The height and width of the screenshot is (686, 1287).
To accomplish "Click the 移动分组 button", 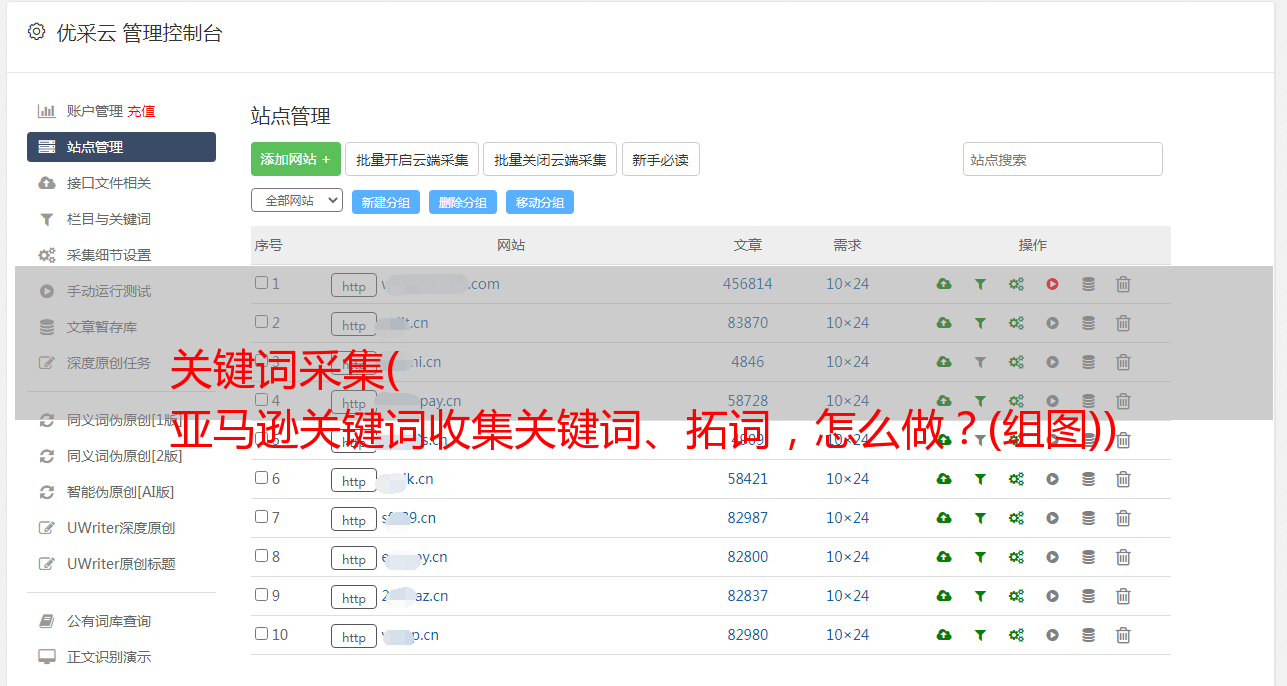I will (540, 202).
